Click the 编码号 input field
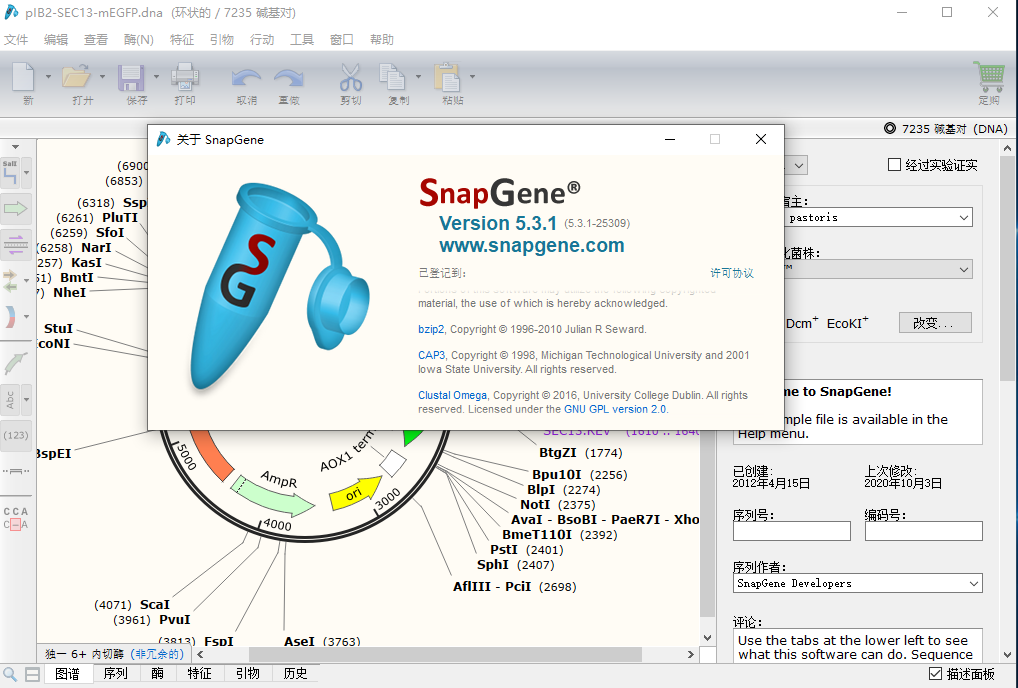Viewport: 1018px width, 688px height. point(923,531)
